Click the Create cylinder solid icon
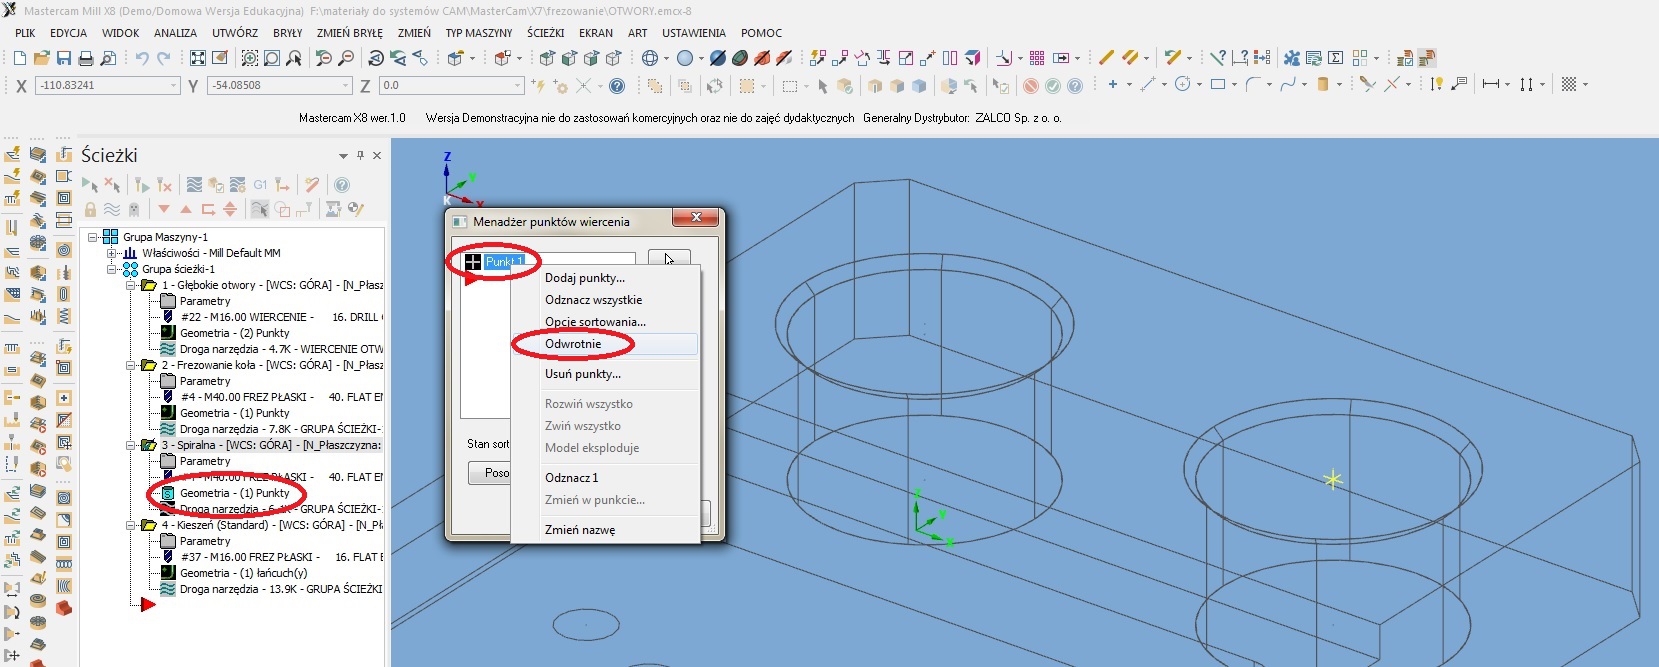 coord(1323,85)
